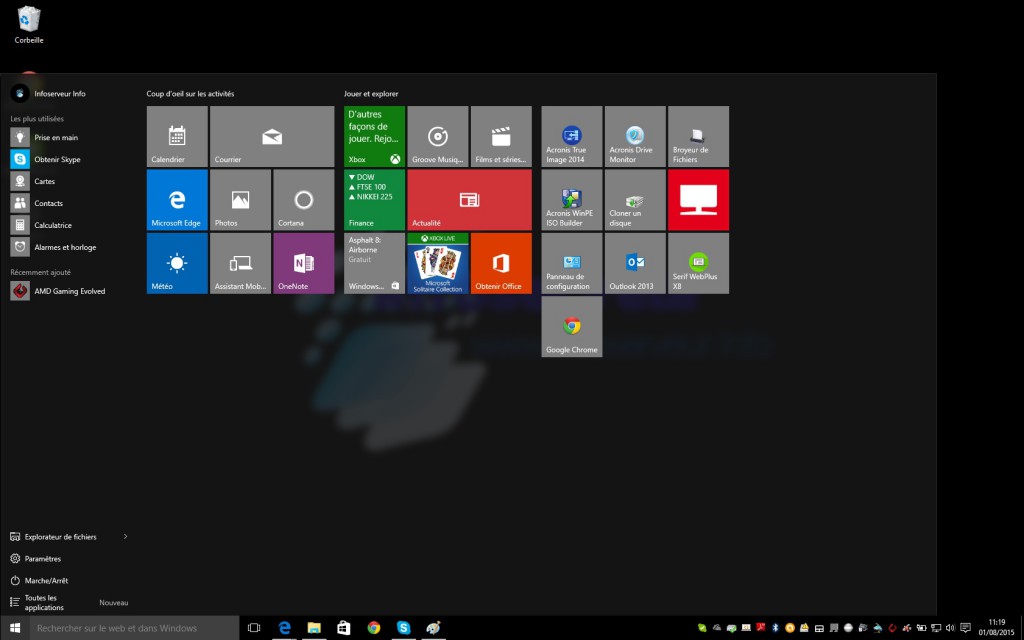Open Panneau de configuration tile

pyautogui.click(x=571, y=263)
